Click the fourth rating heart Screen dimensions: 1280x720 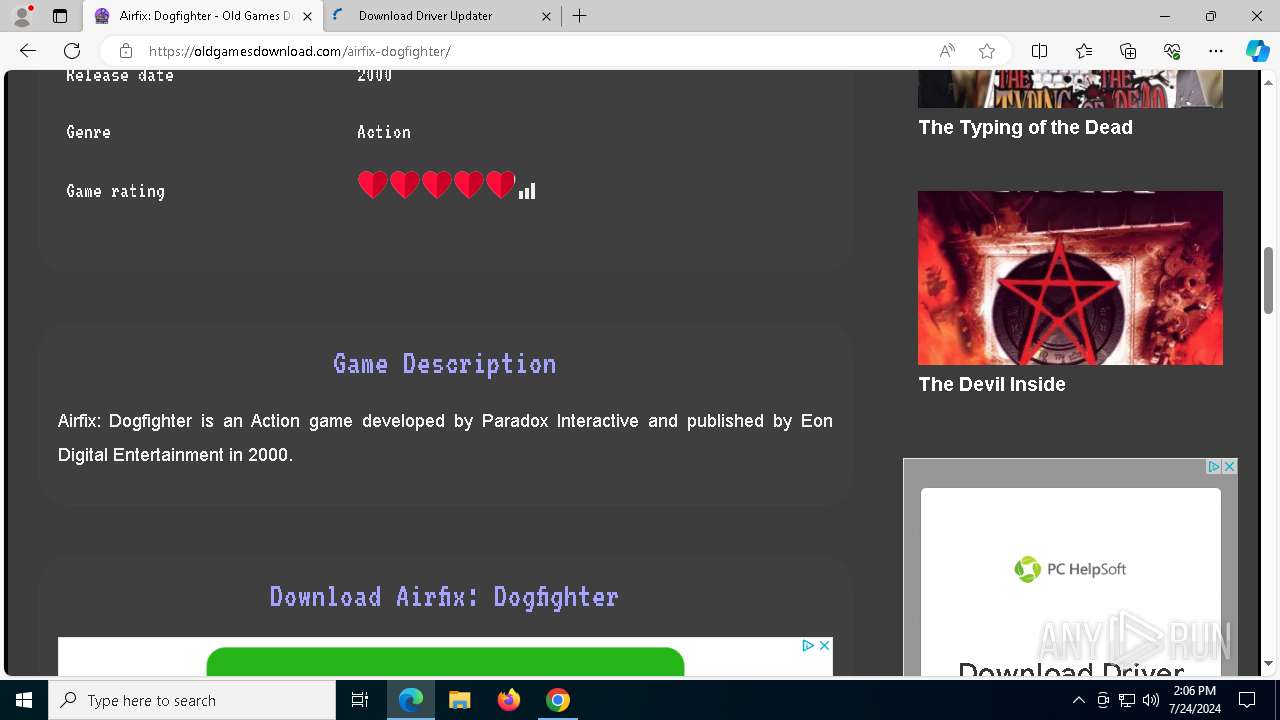click(469, 185)
